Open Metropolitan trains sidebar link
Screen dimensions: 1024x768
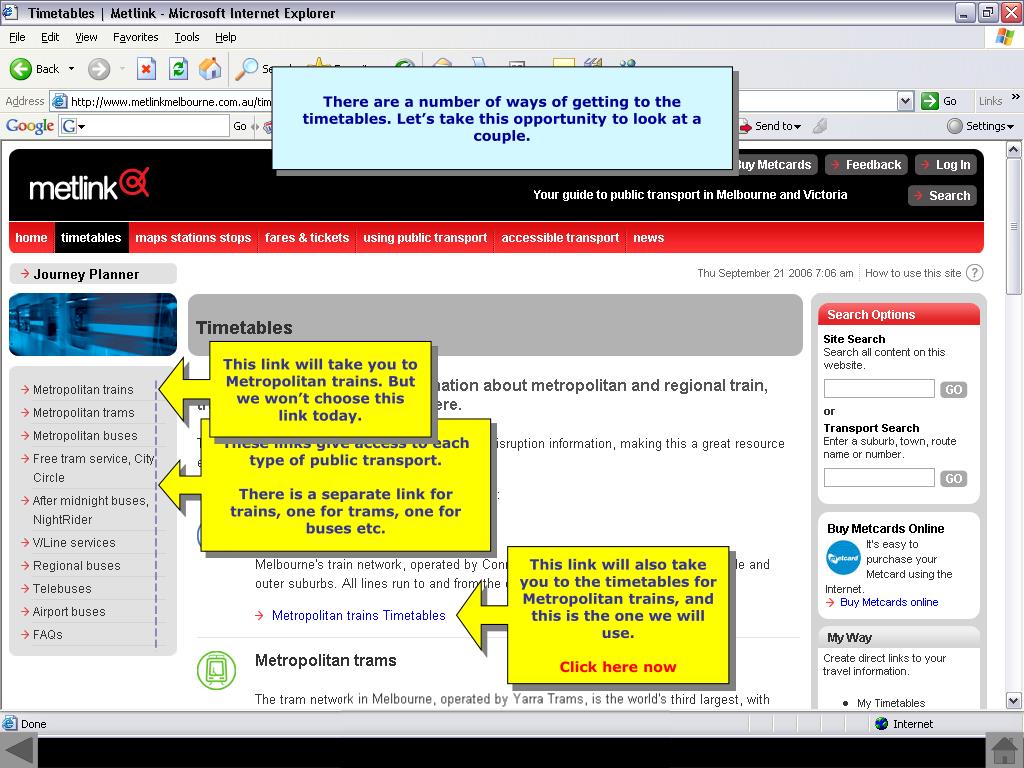pos(83,390)
